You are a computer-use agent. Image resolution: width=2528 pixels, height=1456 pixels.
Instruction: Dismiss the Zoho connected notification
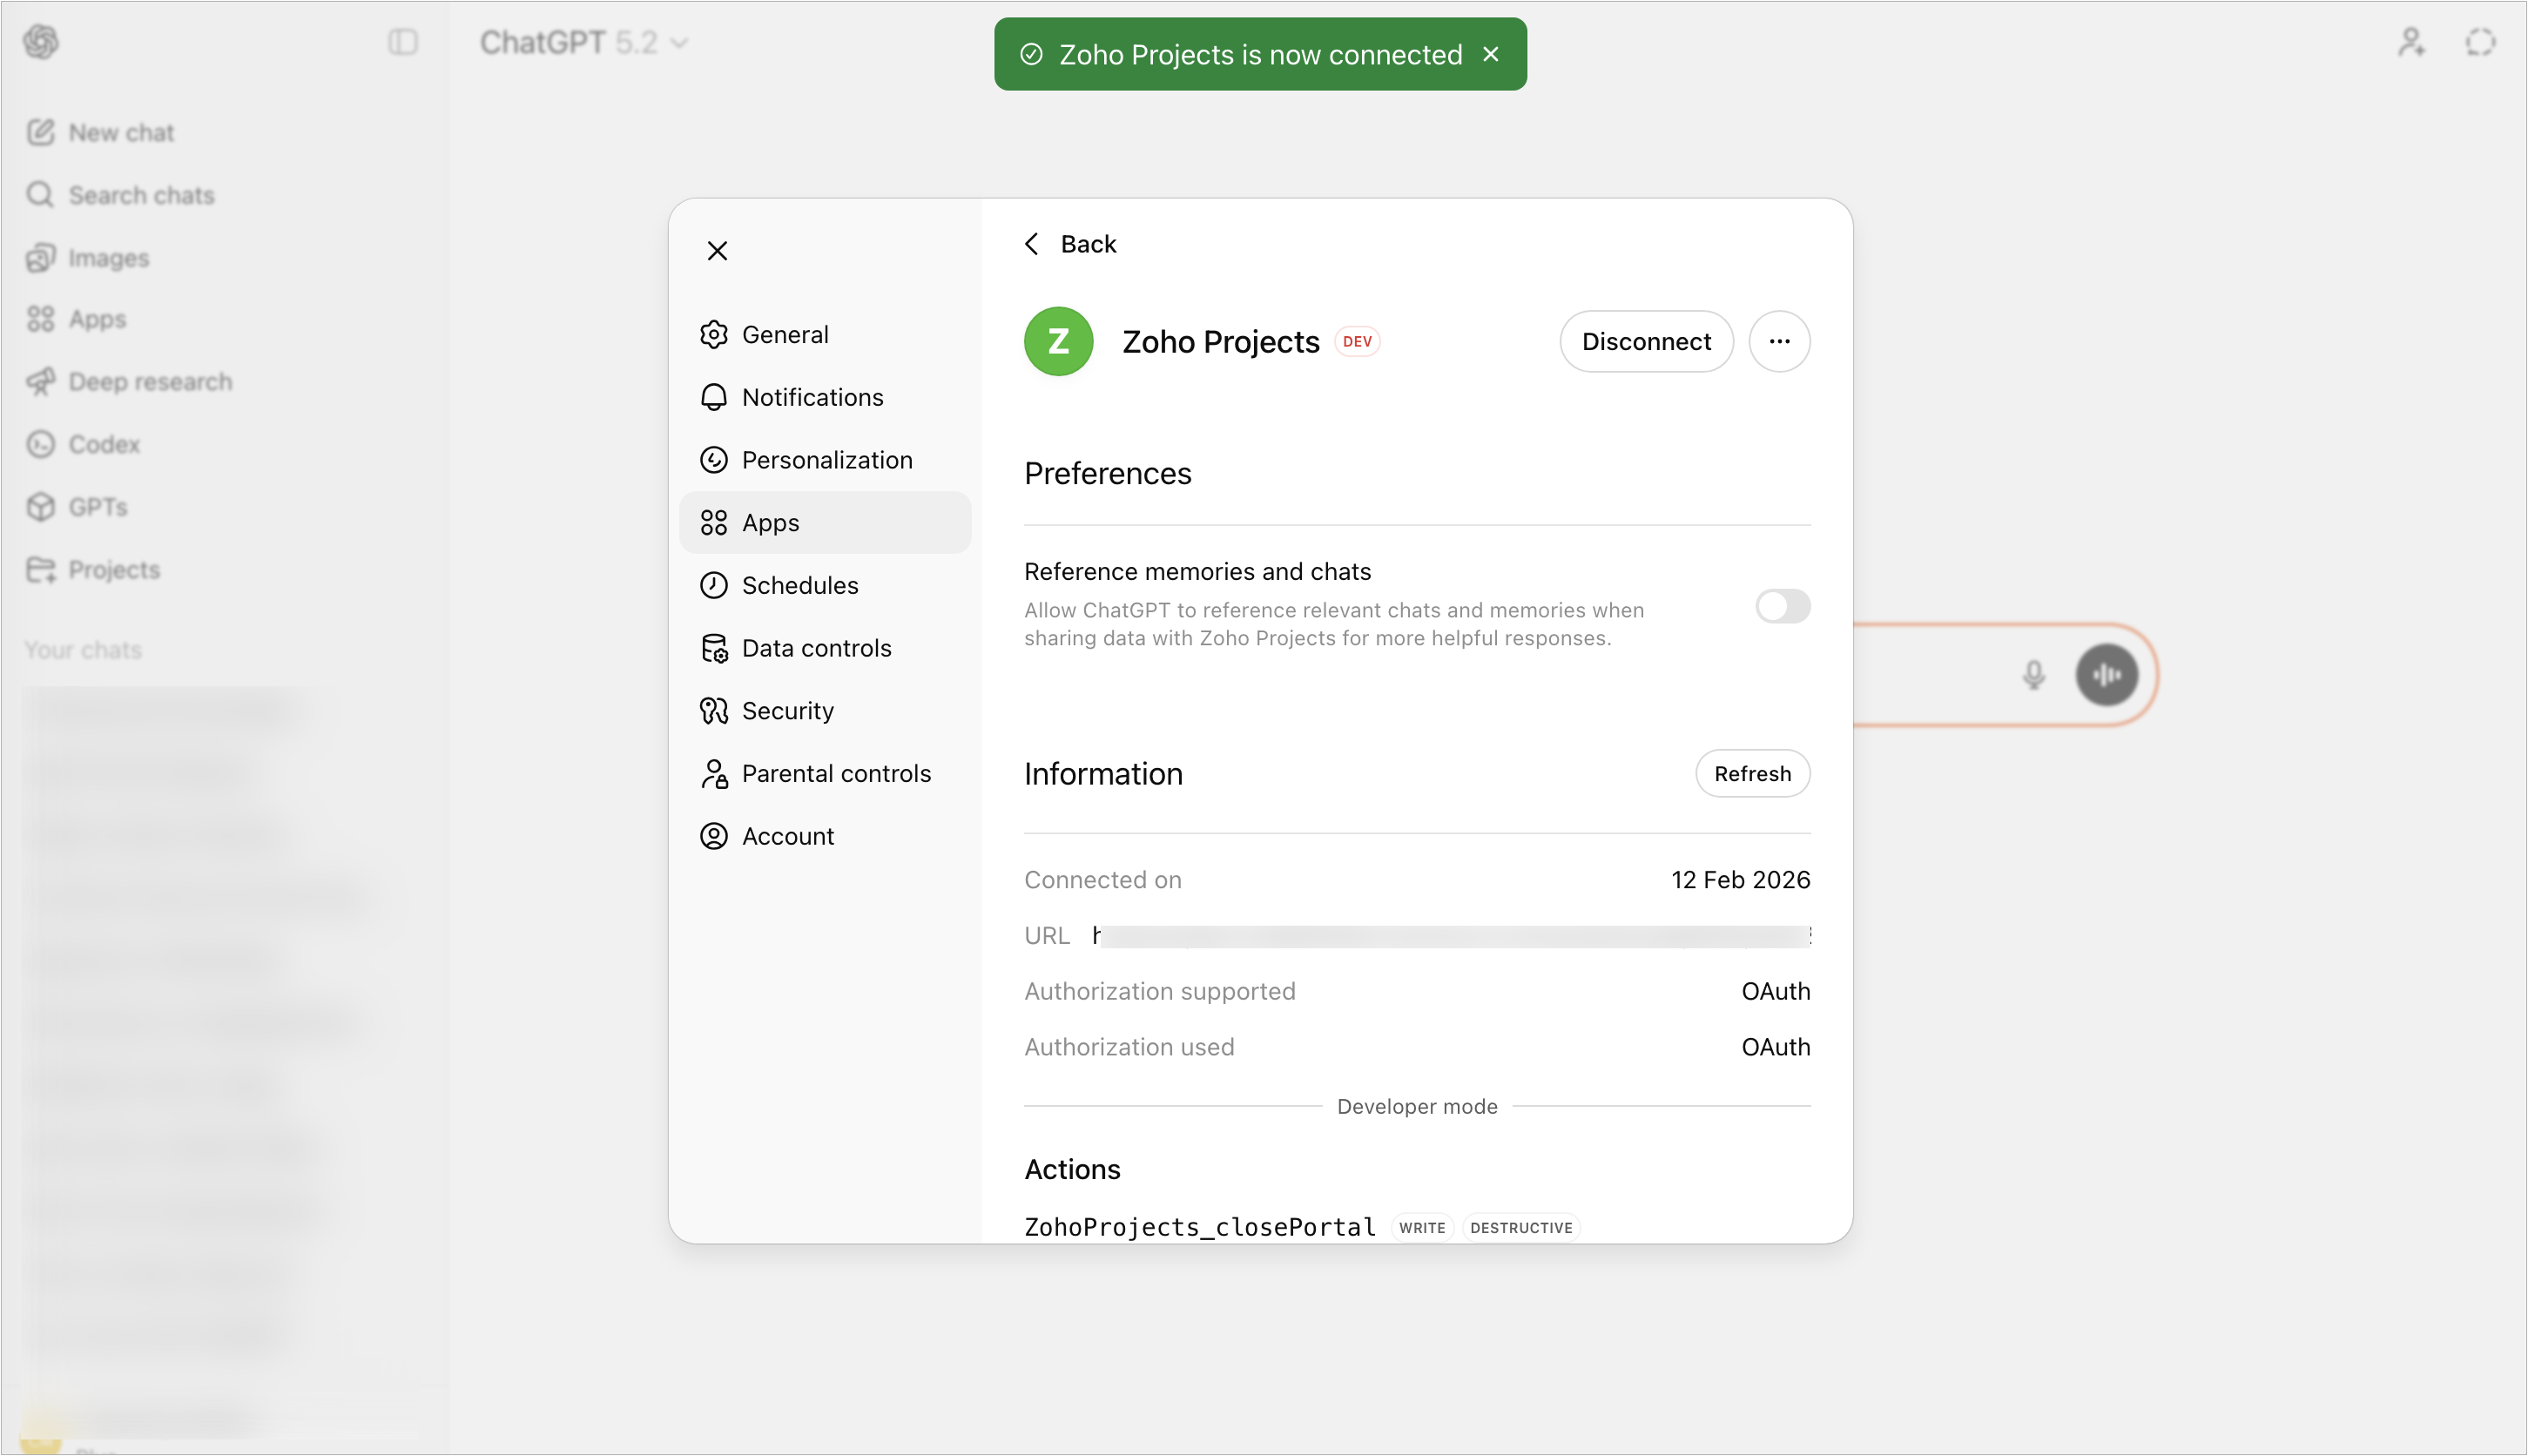[x=1491, y=54]
